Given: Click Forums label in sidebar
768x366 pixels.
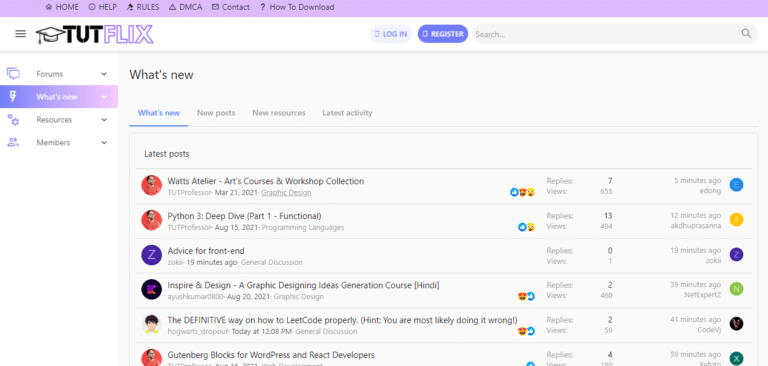Looking at the screenshot, I should (49, 74).
